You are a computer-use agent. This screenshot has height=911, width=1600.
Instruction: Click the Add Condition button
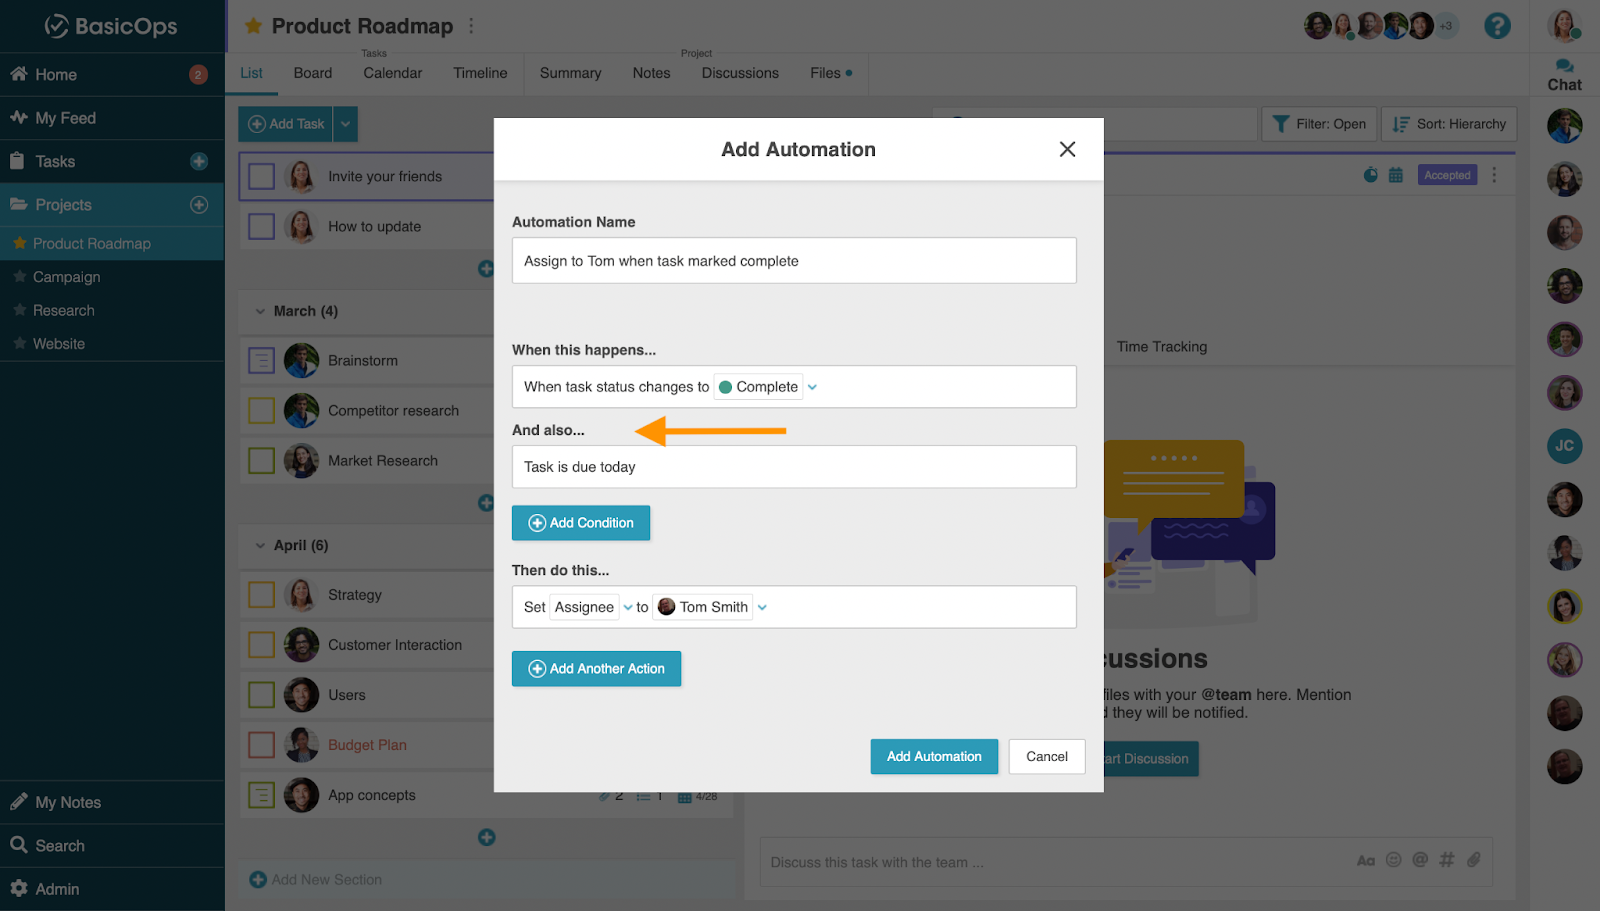click(x=580, y=522)
